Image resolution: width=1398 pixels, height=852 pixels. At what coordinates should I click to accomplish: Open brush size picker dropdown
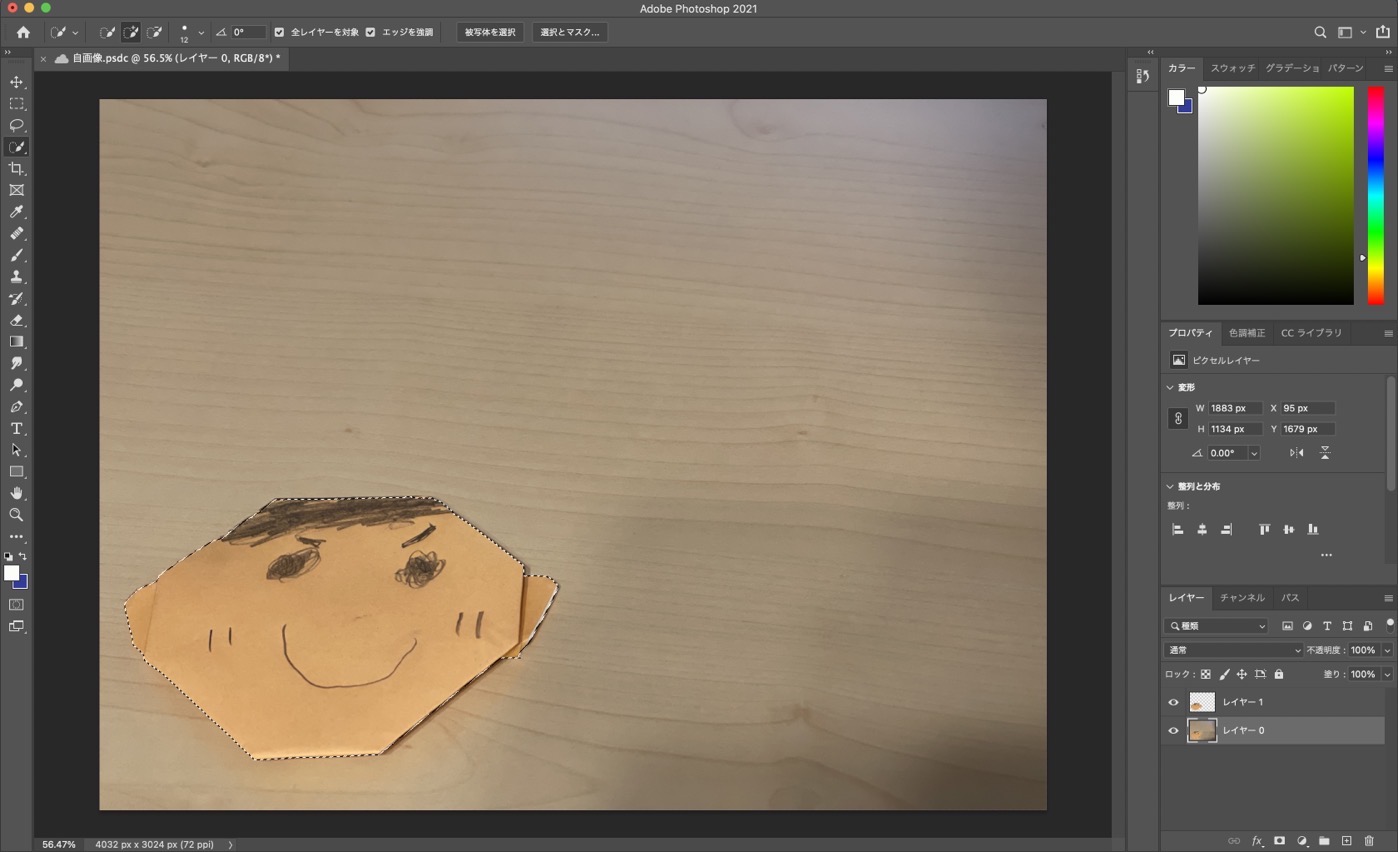tap(201, 33)
